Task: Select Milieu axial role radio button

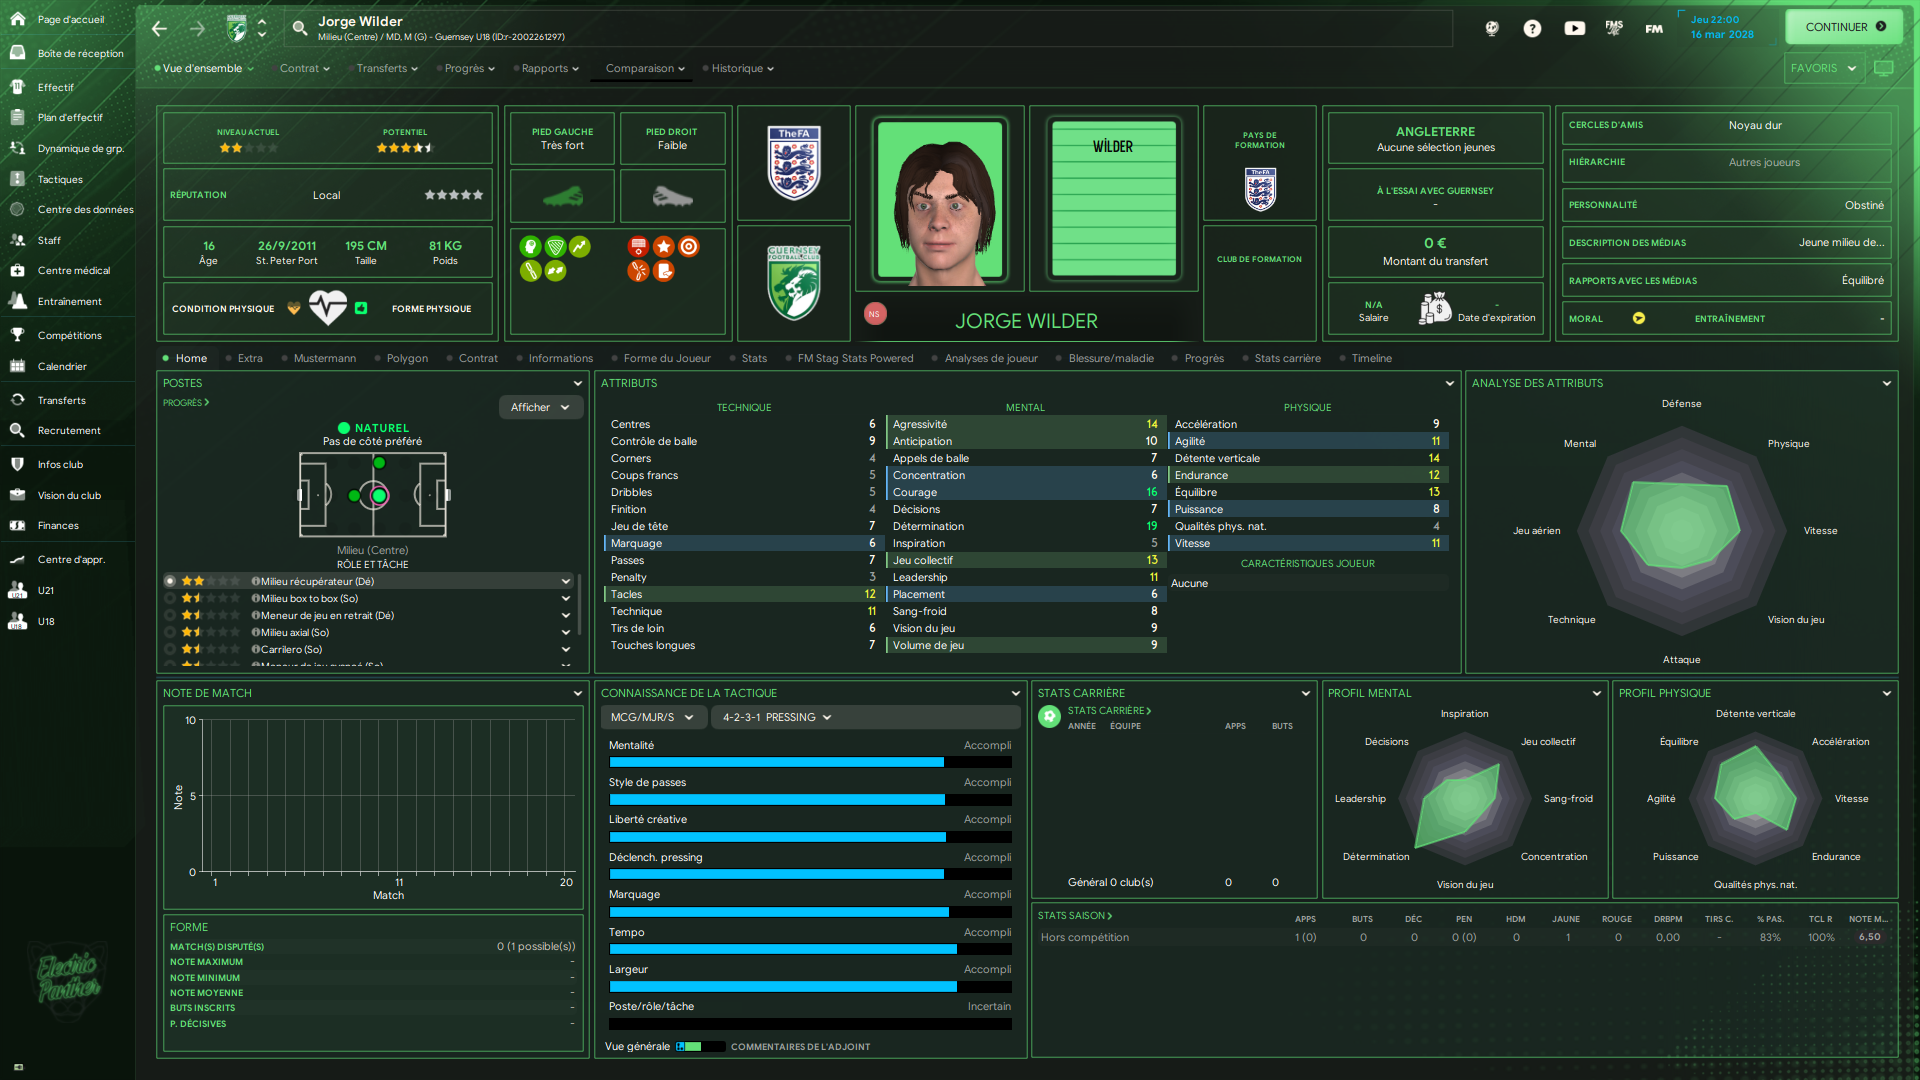Action: click(171, 632)
